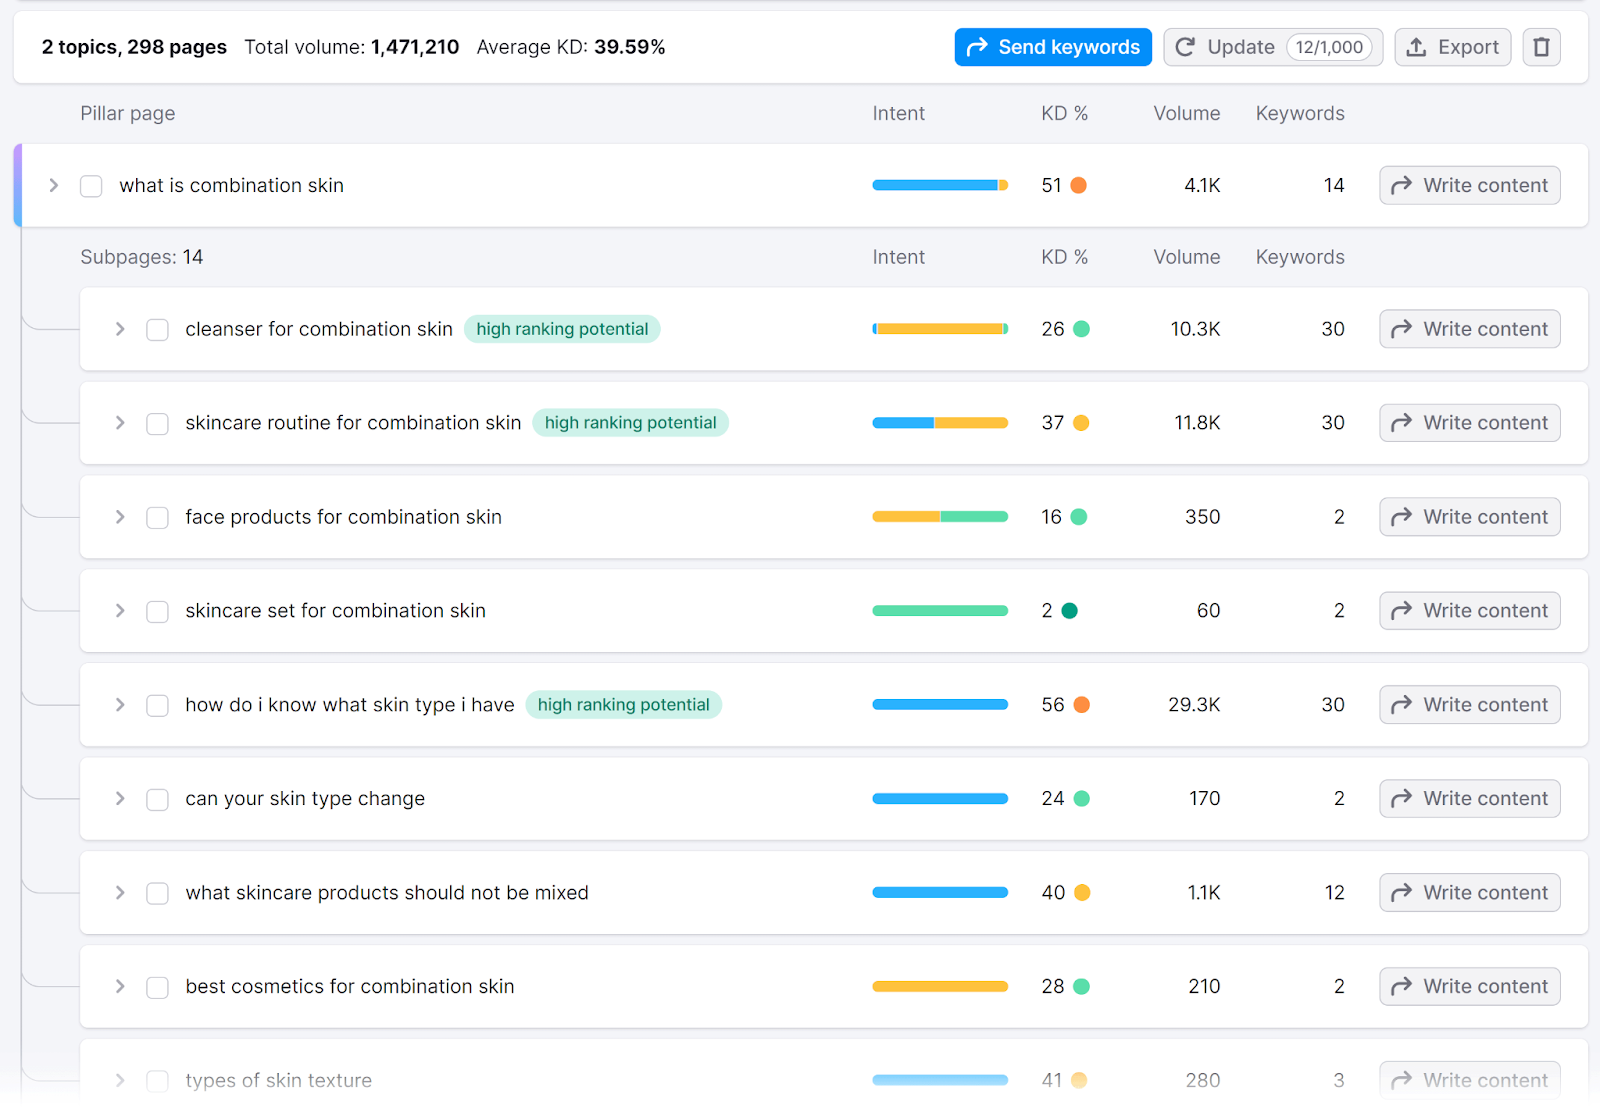Click the trash delete icon button

[x=1541, y=47]
